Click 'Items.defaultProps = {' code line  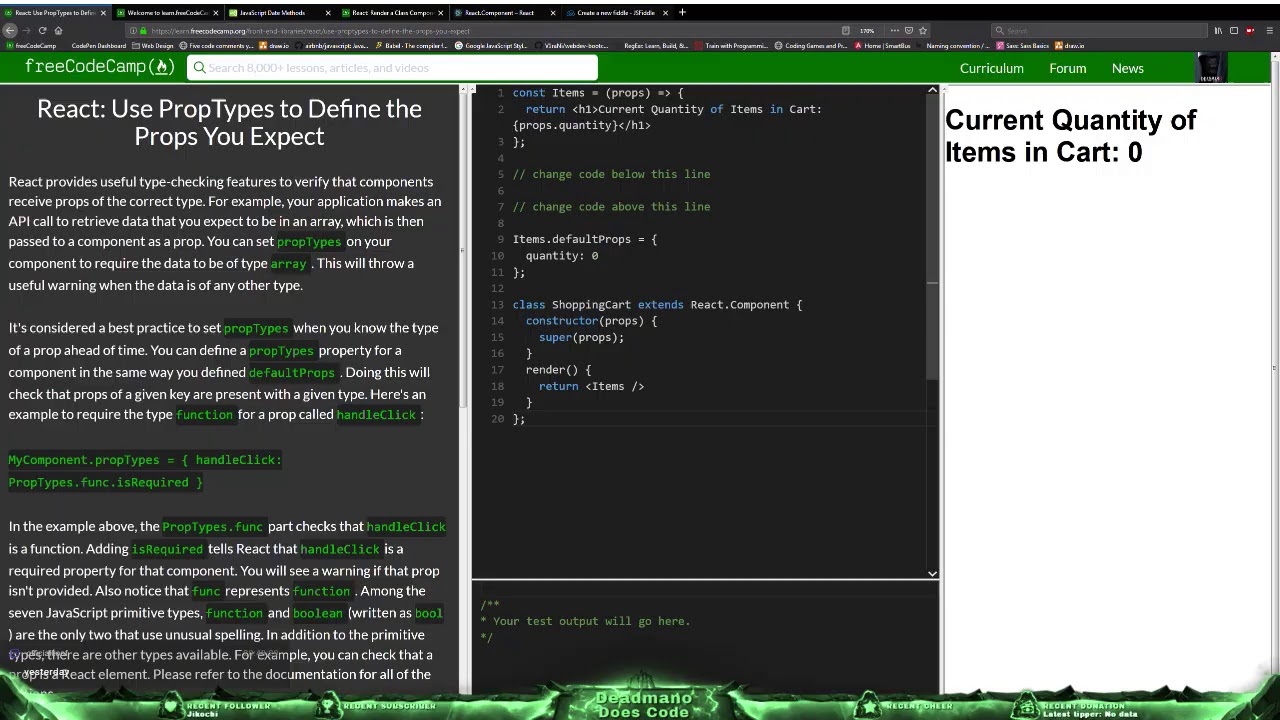pos(585,239)
